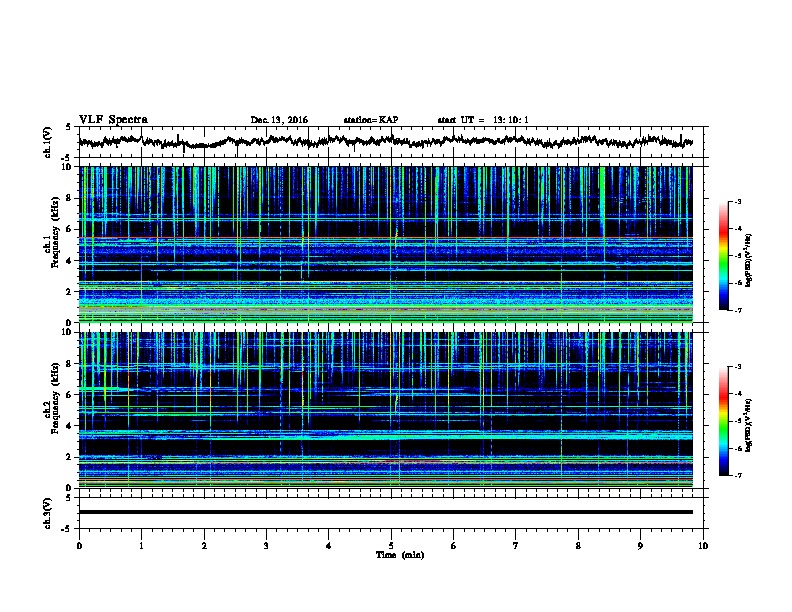The image size is (792, 612).
Task: Click time axis tick label "0"
Action: [x=79, y=546]
